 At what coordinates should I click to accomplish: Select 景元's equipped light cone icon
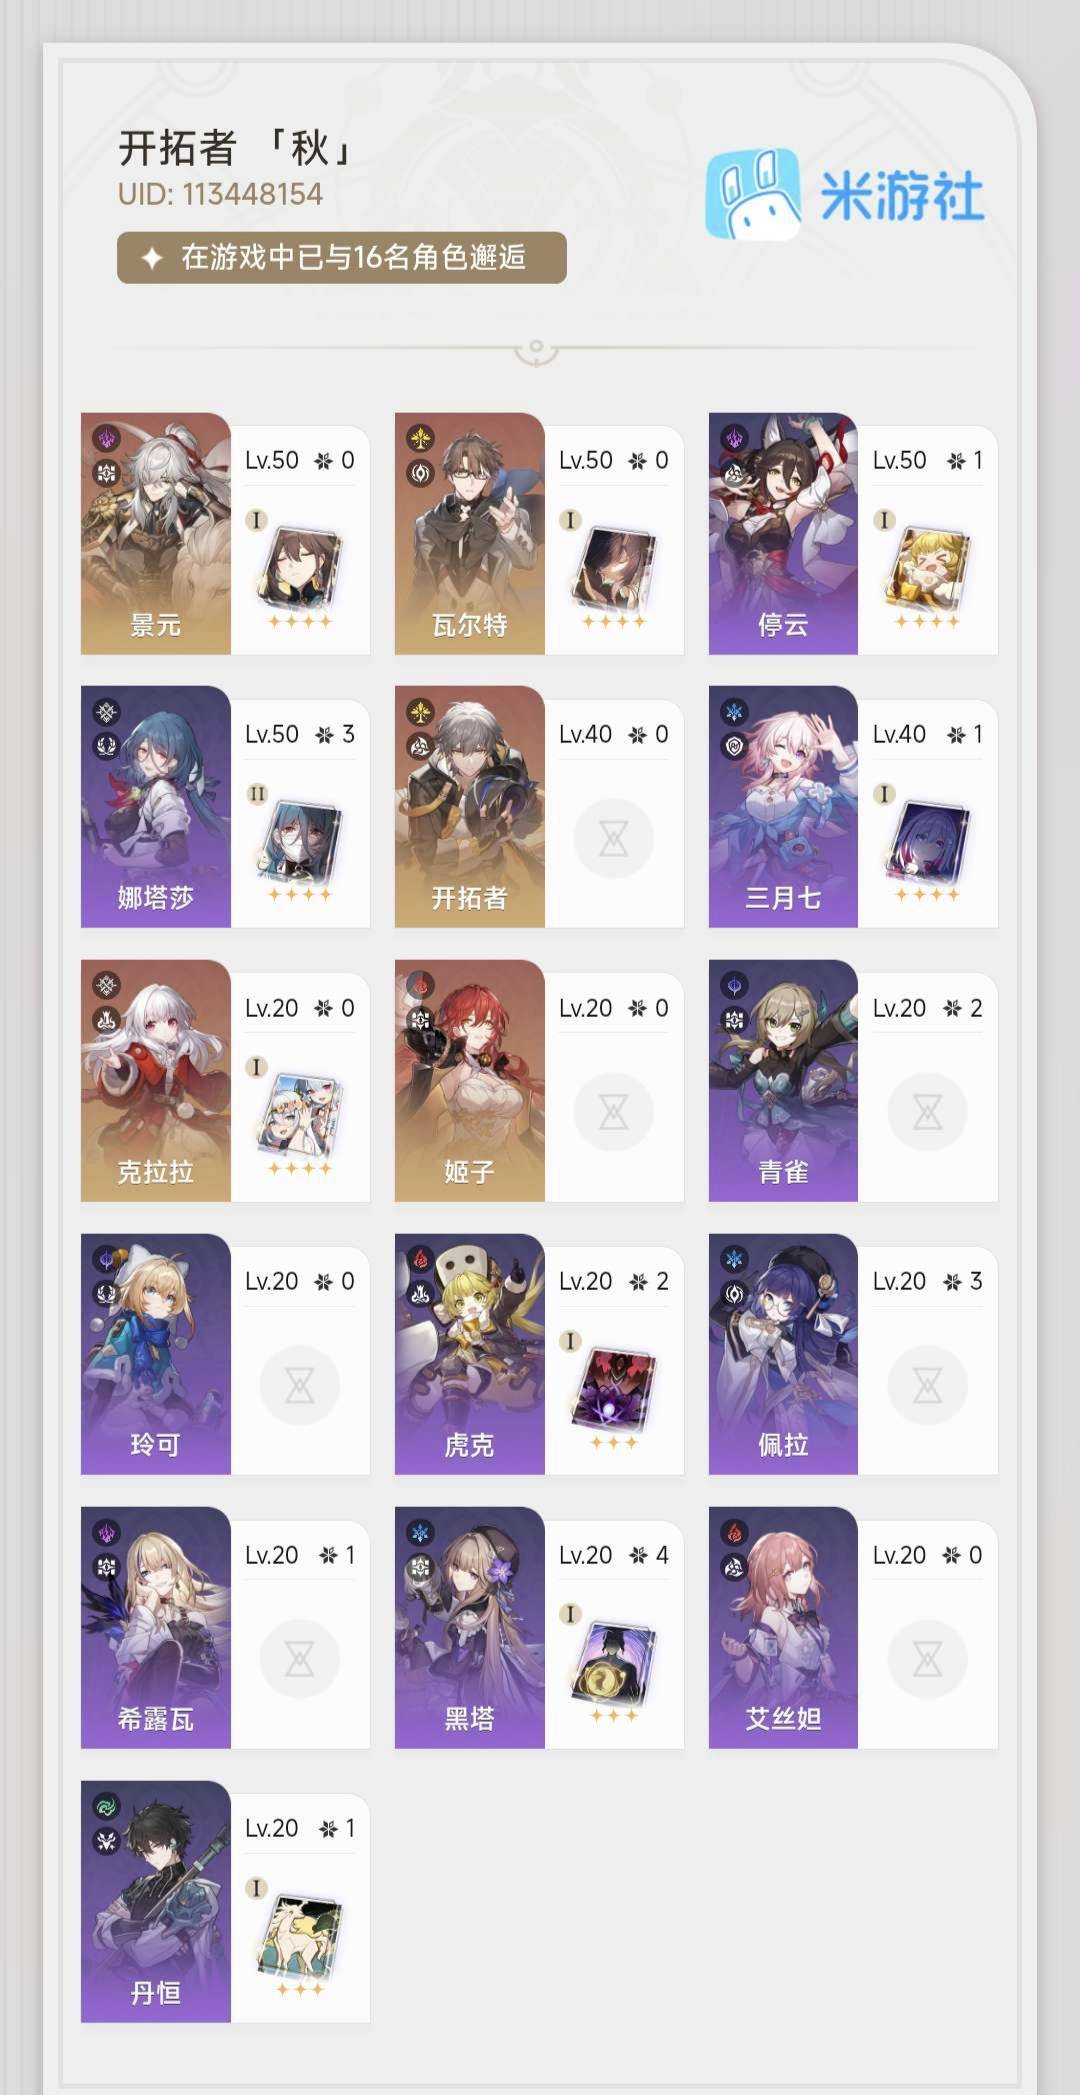[299, 566]
